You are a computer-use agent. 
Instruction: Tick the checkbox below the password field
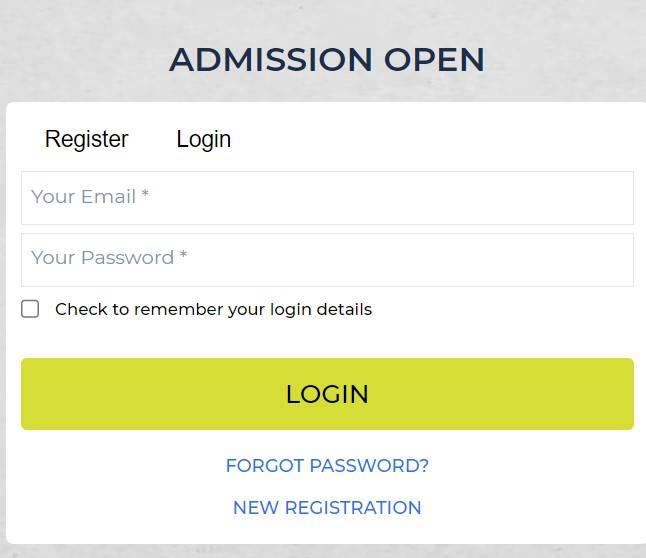[x=31, y=309]
